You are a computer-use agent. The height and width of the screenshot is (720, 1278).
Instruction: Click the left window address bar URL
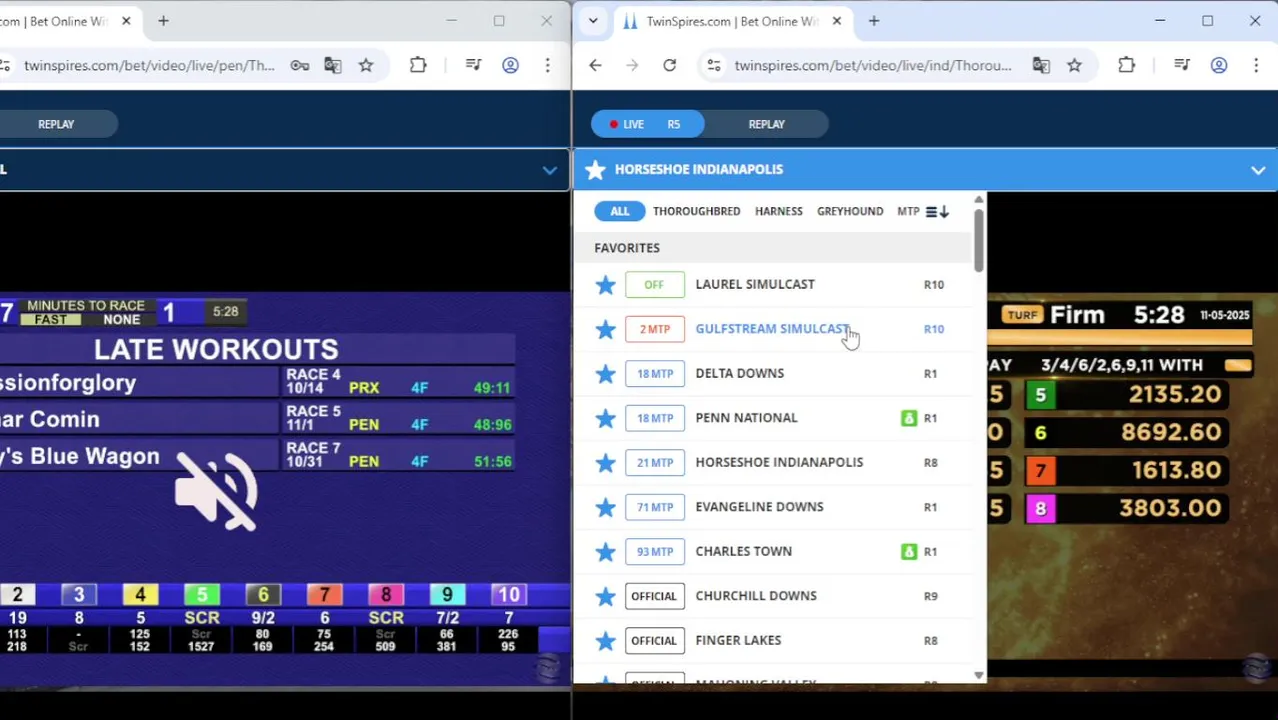pos(149,65)
